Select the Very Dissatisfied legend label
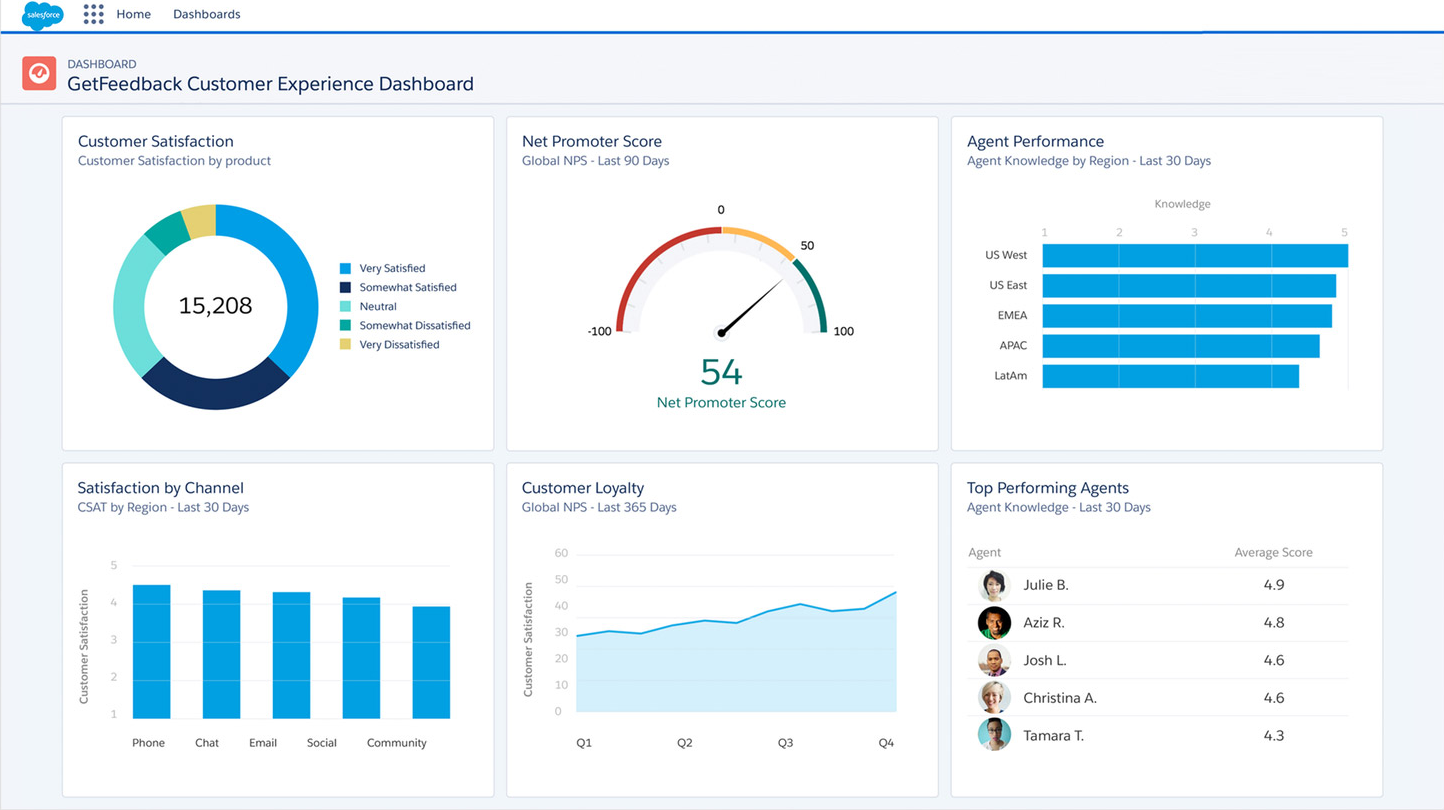The width and height of the screenshot is (1444, 810). [399, 344]
